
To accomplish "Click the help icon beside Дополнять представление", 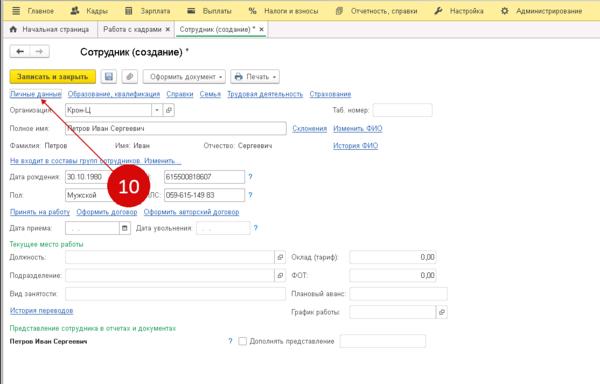I will coord(230,341).
